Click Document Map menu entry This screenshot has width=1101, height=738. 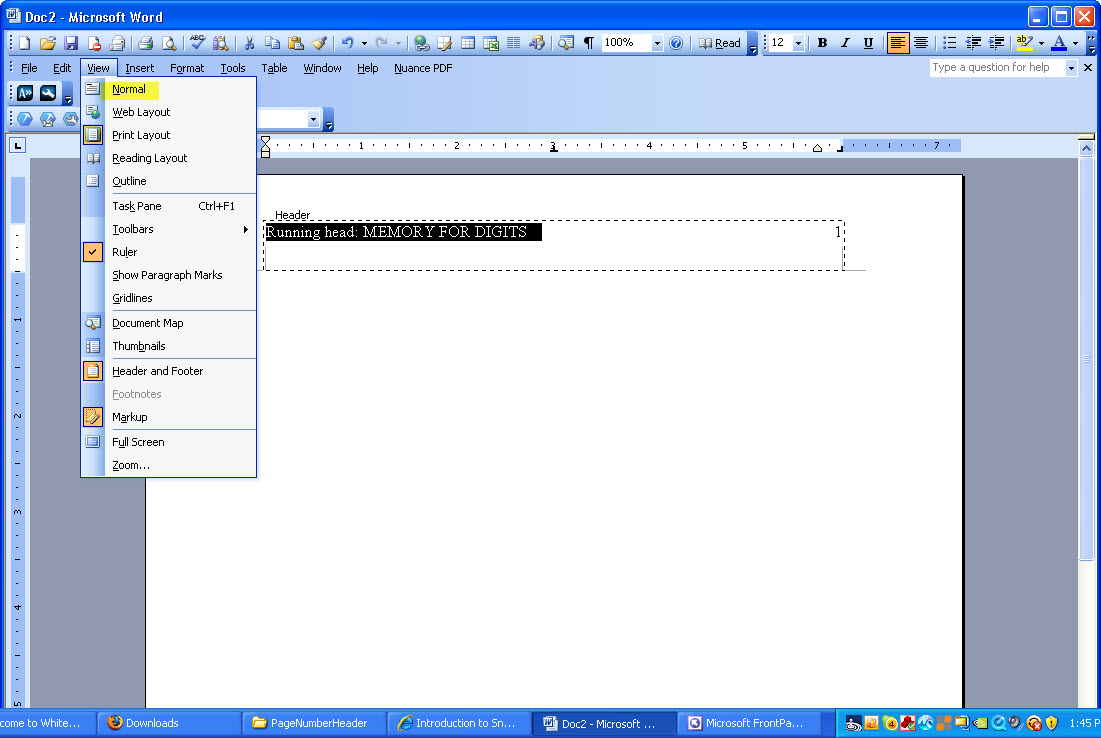[x=169, y=323]
